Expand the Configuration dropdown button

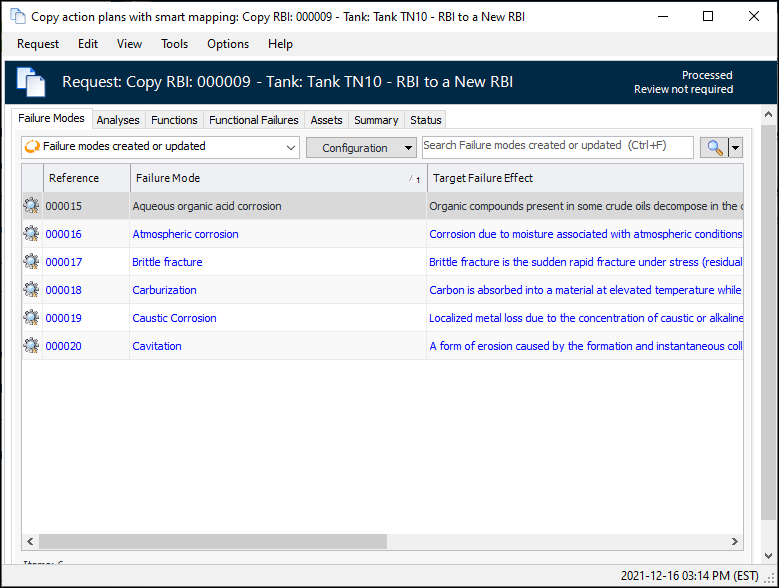coord(361,148)
